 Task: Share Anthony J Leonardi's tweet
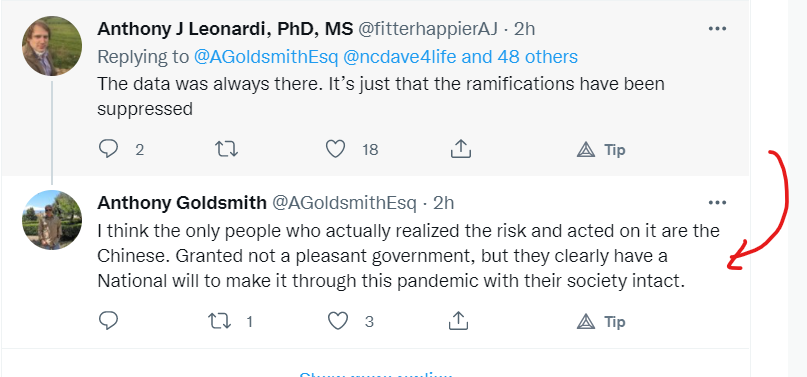point(461,149)
